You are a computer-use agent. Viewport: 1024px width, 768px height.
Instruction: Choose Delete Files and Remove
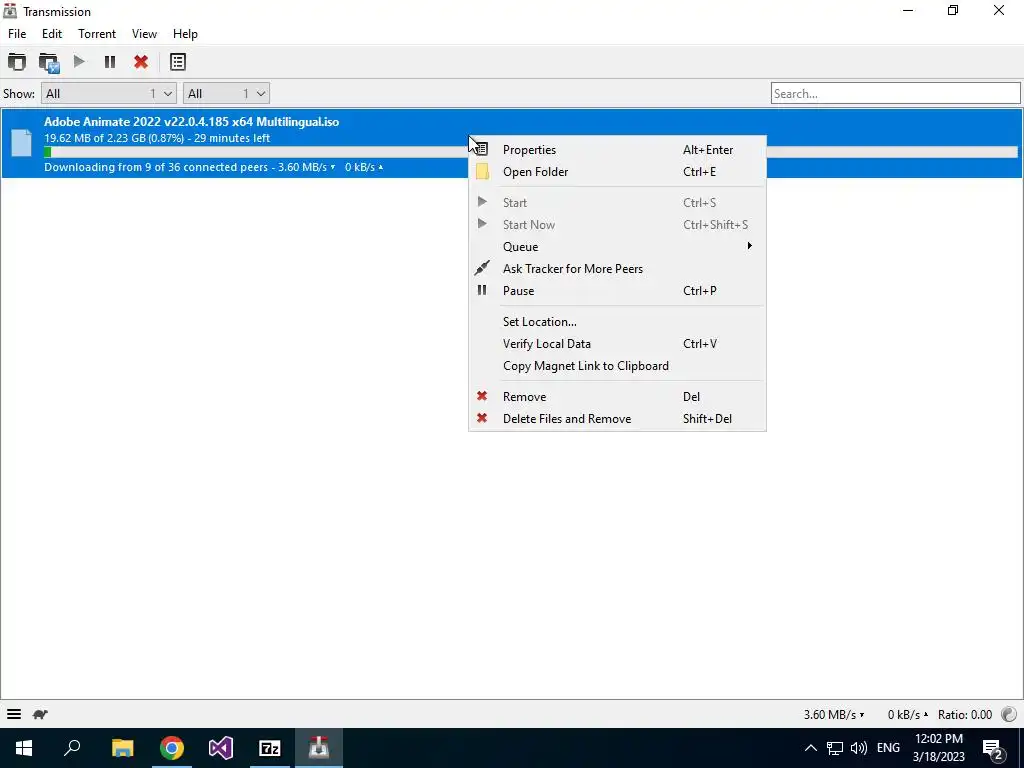click(x=617, y=419)
